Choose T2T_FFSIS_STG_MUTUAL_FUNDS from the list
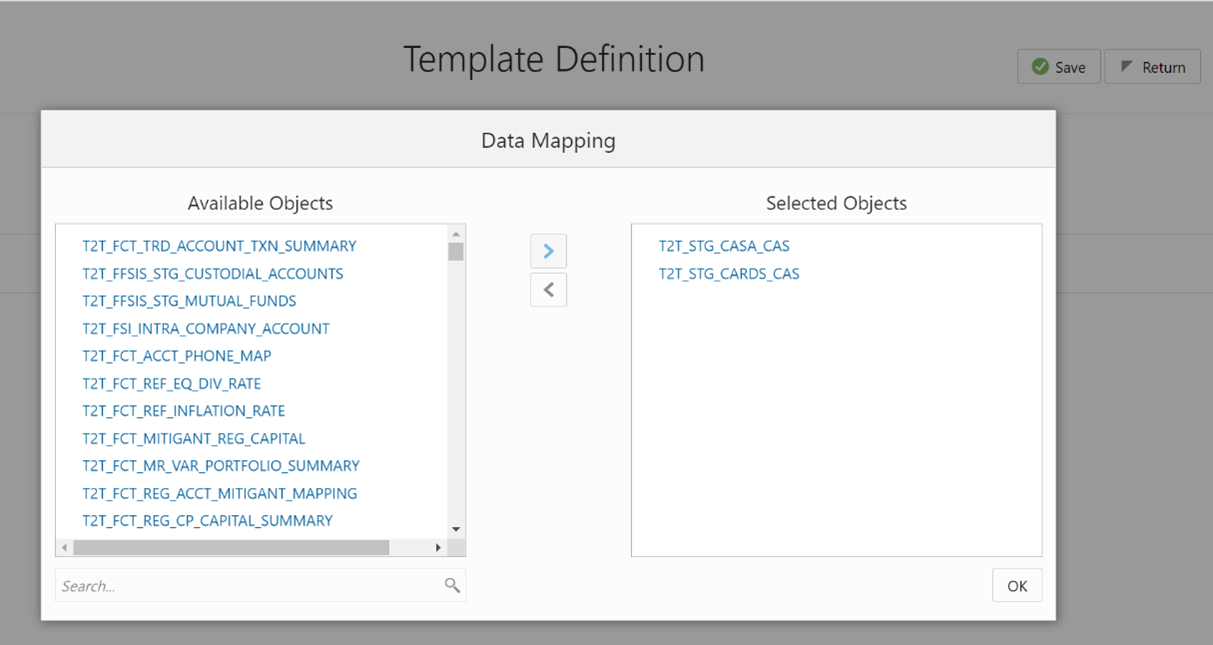The height and width of the screenshot is (645, 1213). coord(189,301)
